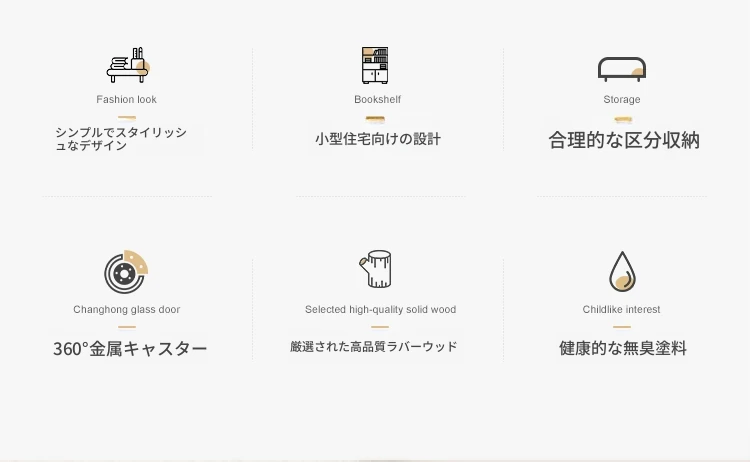Click the 小型住宅向けの設計 text
This screenshot has height=462, width=750.
[x=378, y=139]
